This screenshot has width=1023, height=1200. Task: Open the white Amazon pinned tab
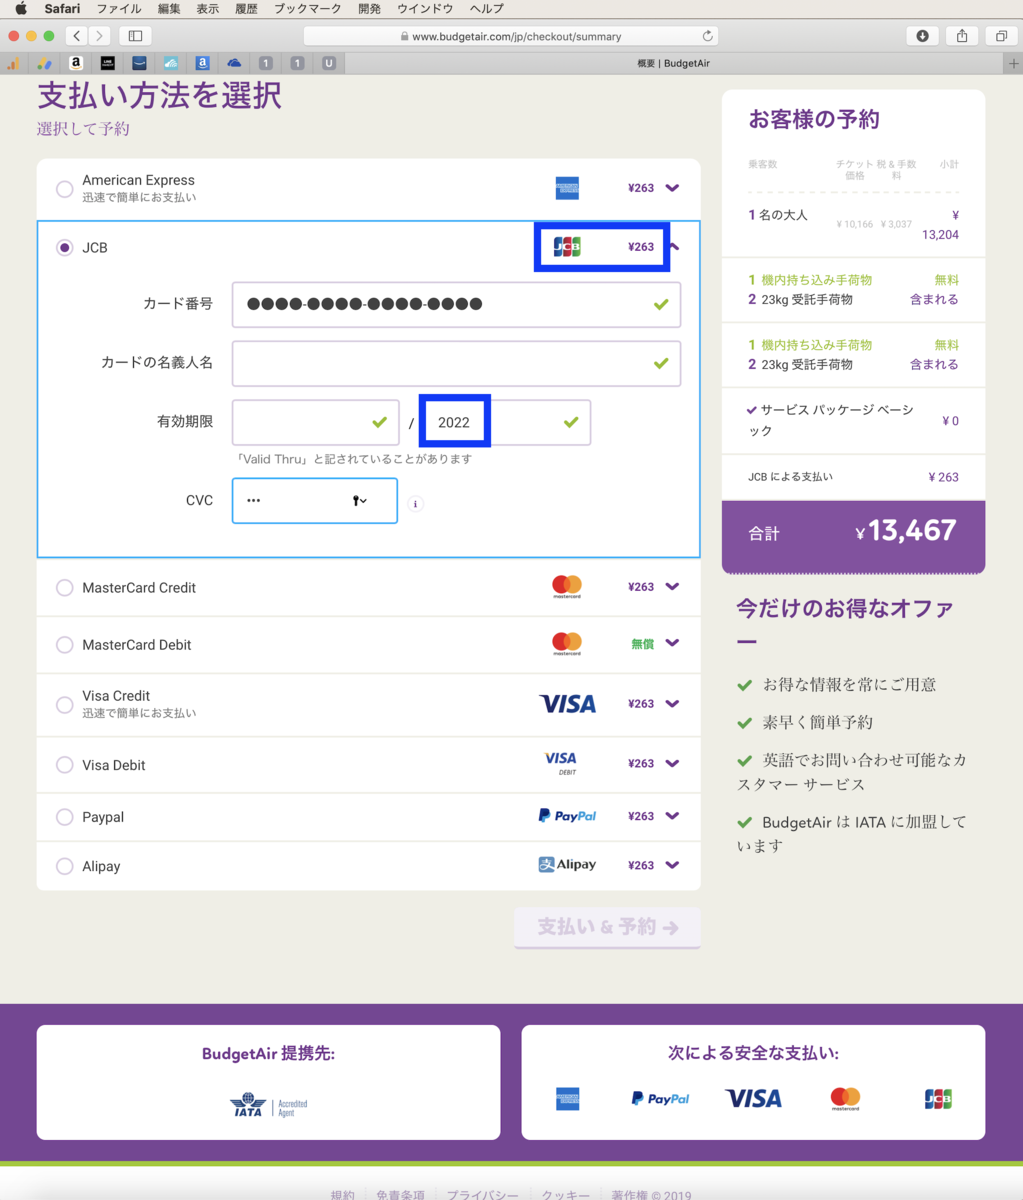coord(76,63)
